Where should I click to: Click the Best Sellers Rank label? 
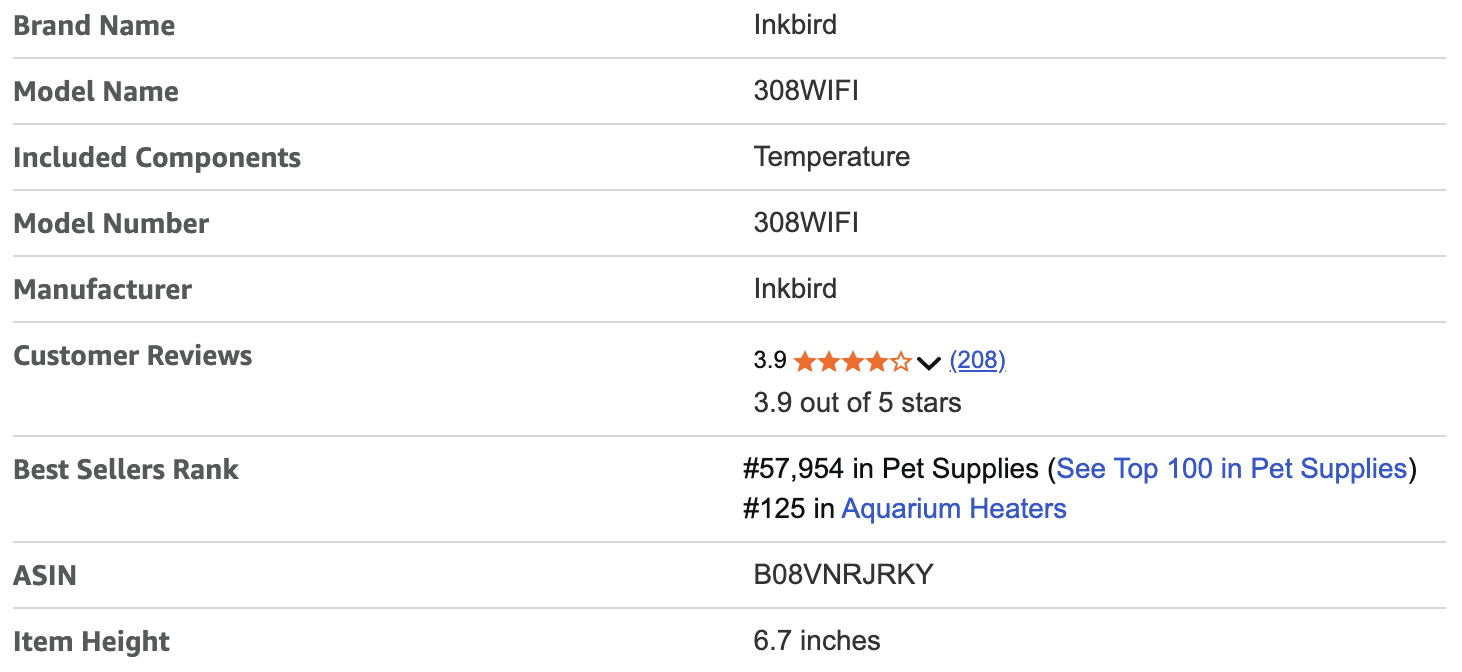(126, 469)
